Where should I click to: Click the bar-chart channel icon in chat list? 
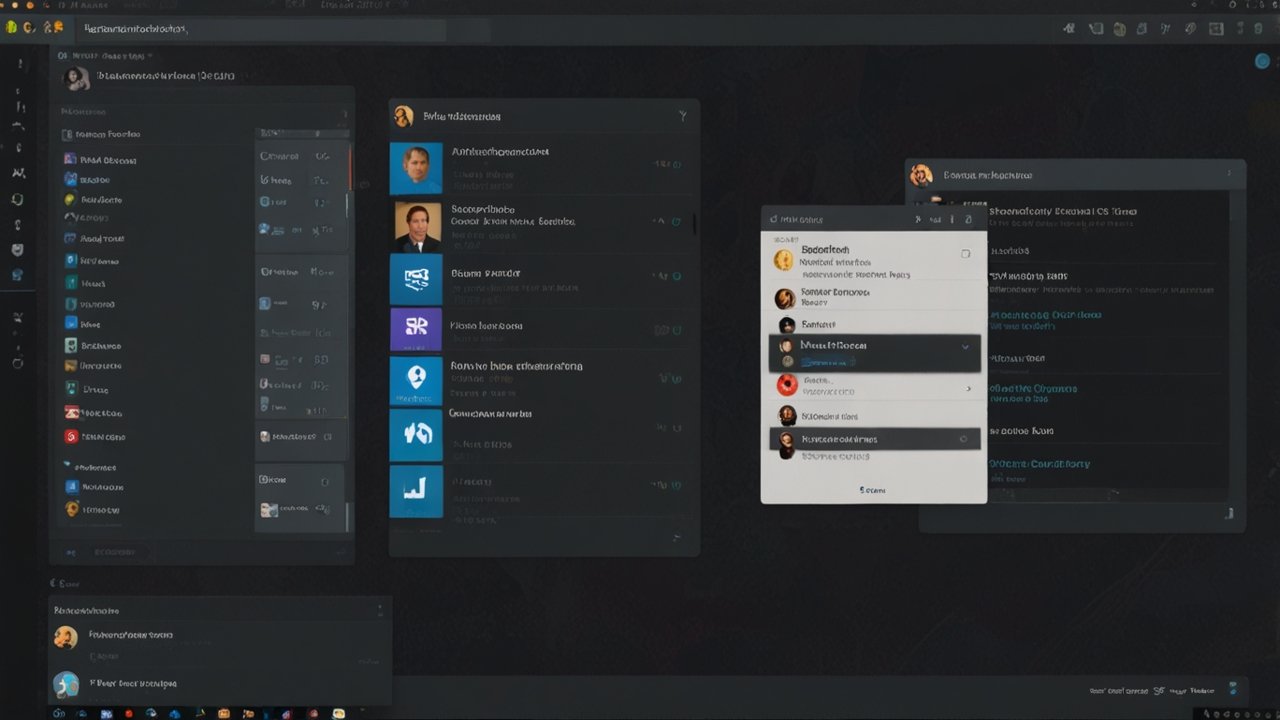pyautogui.click(x=417, y=490)
